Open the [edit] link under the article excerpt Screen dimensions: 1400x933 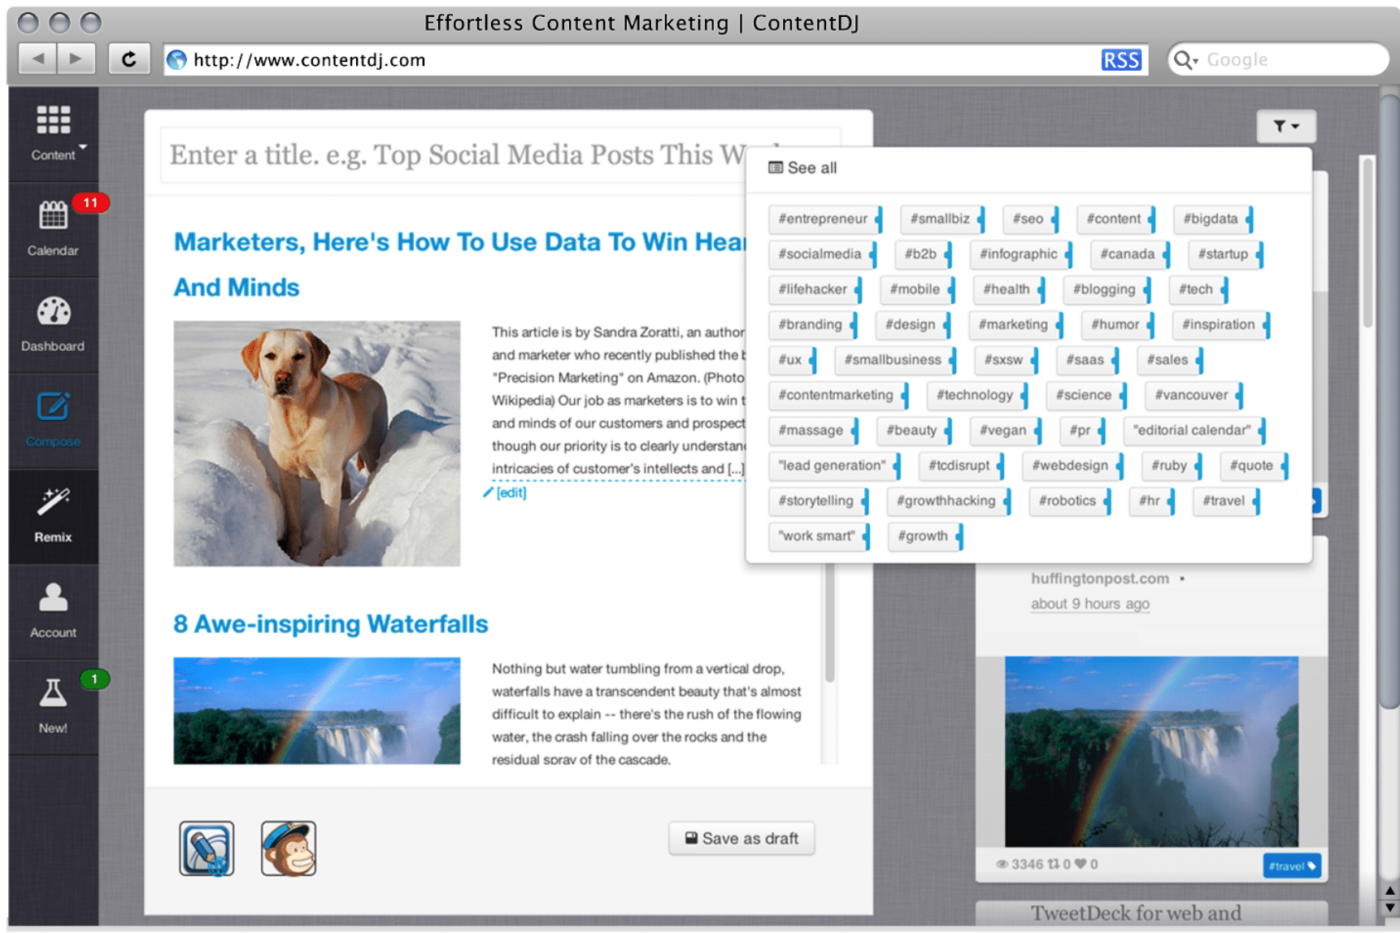tap(509, 492)
